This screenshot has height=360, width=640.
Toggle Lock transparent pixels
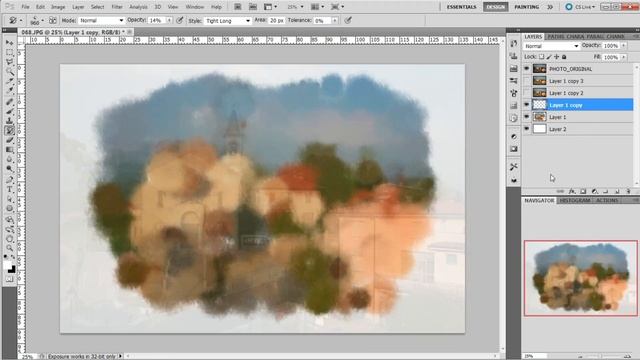point(541,57)
